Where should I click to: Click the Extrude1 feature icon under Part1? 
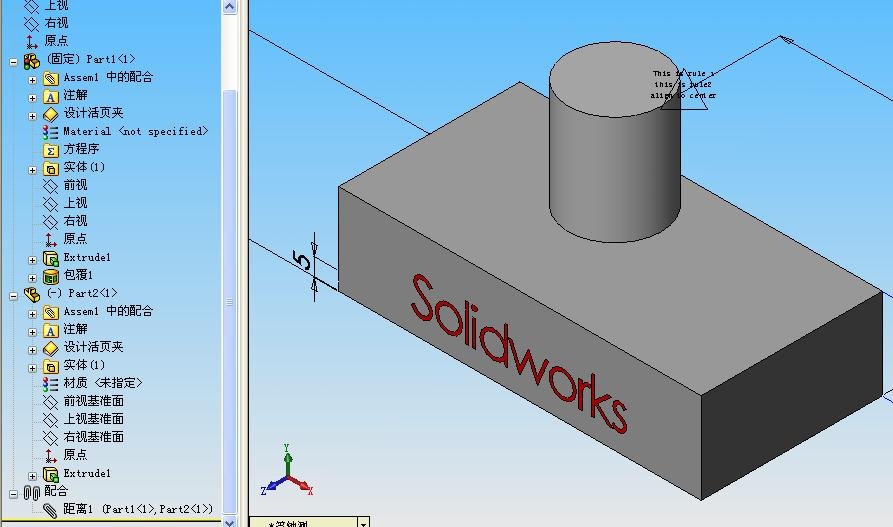point(51,259)
